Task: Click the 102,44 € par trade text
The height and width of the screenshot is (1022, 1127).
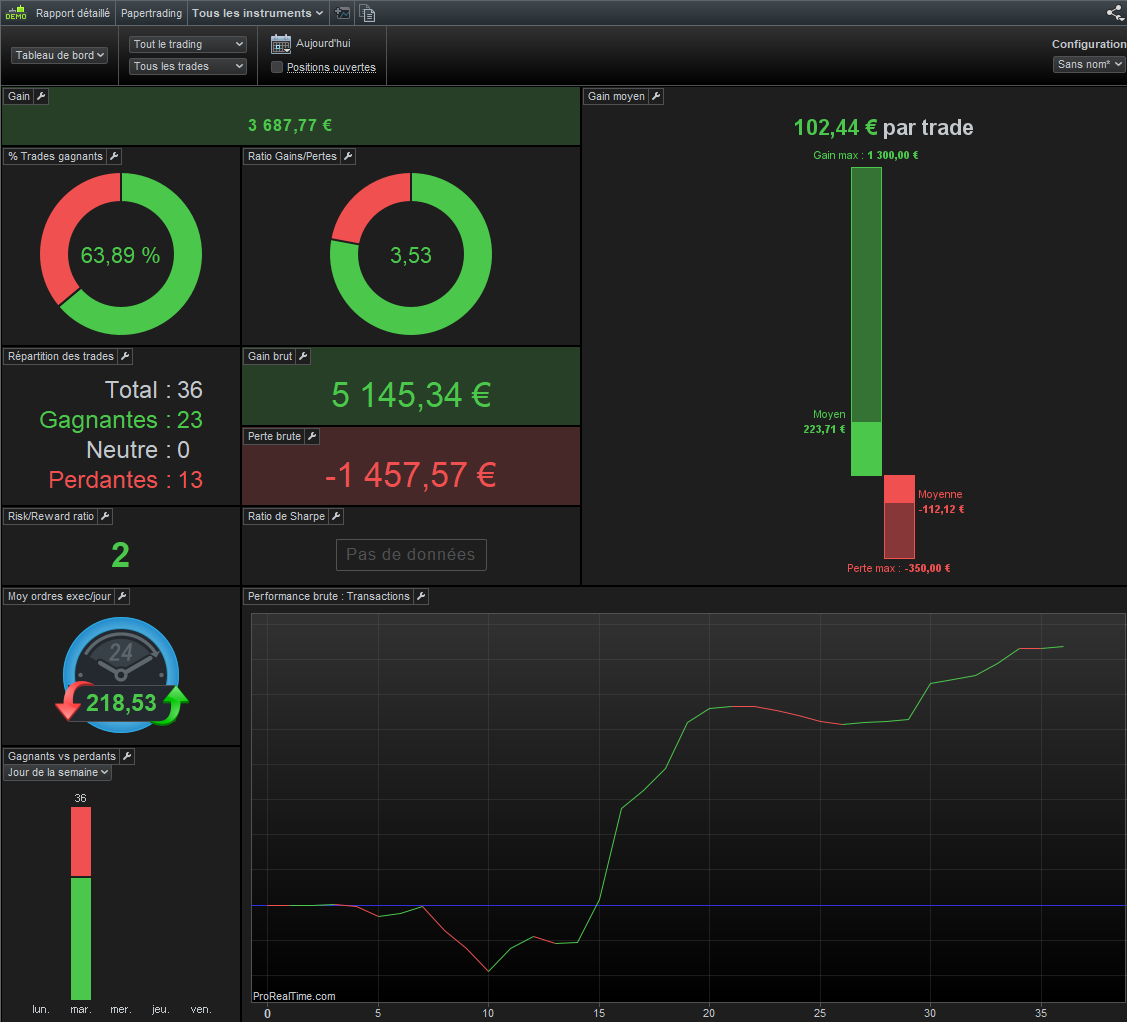Action: 883,128
